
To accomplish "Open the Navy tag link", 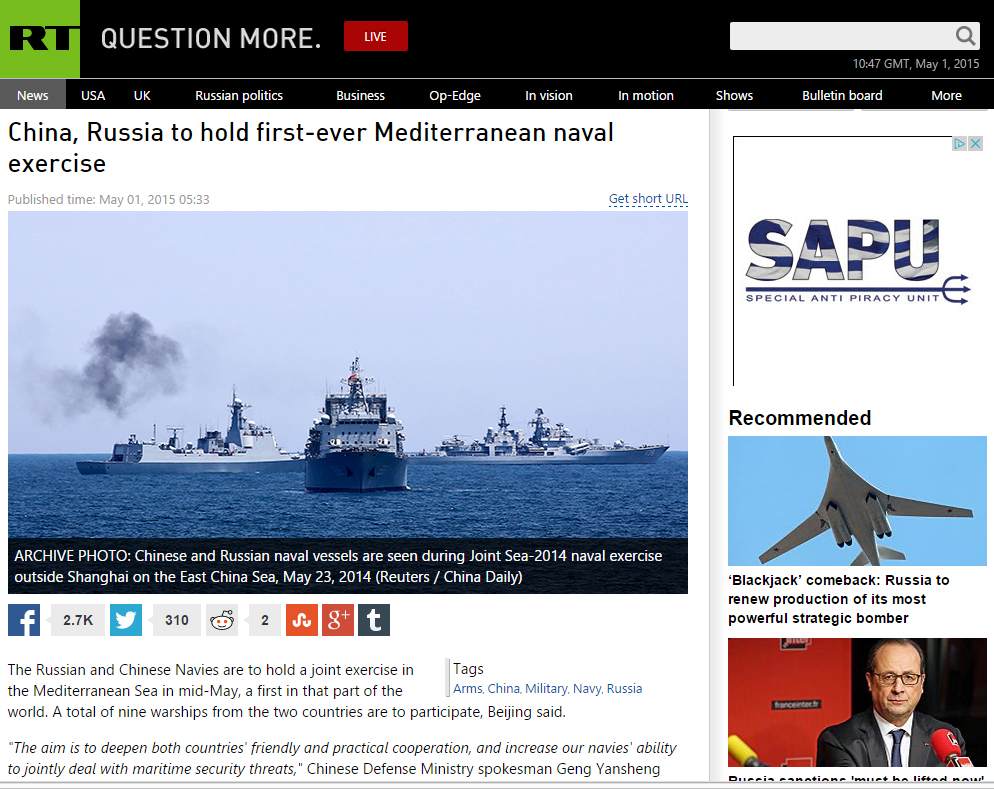I will 587,688.
